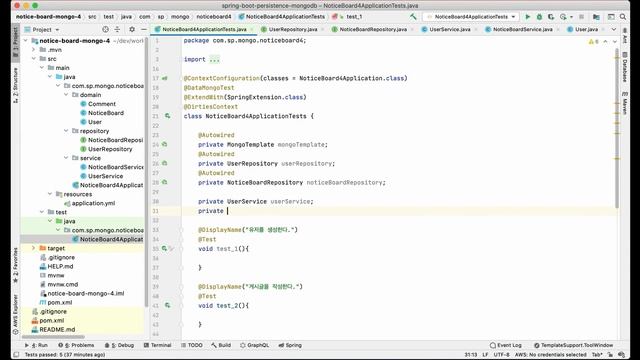
Task: Click the run gutter icon beside test_2
Action: point(167,305)
